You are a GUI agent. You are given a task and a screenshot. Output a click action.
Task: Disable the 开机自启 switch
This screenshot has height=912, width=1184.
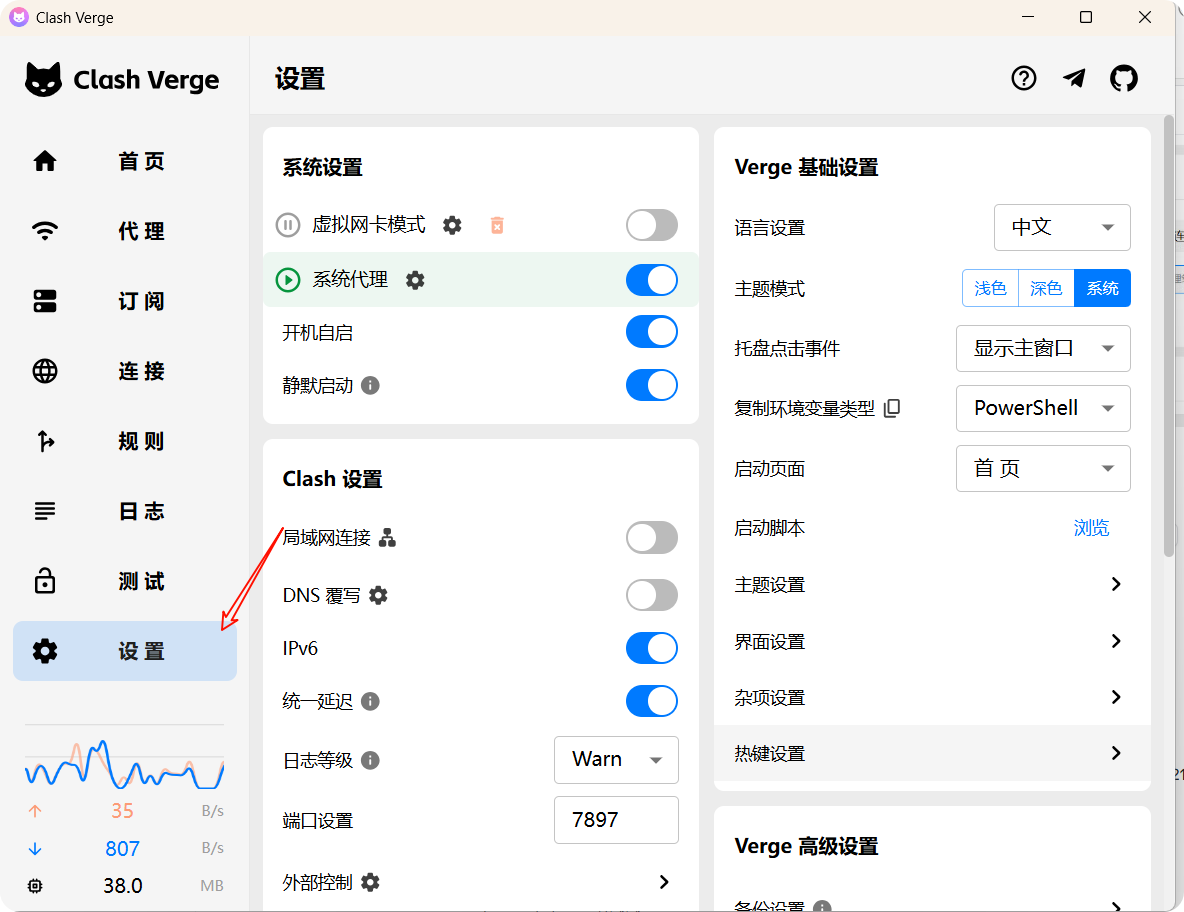coord(652,332)
